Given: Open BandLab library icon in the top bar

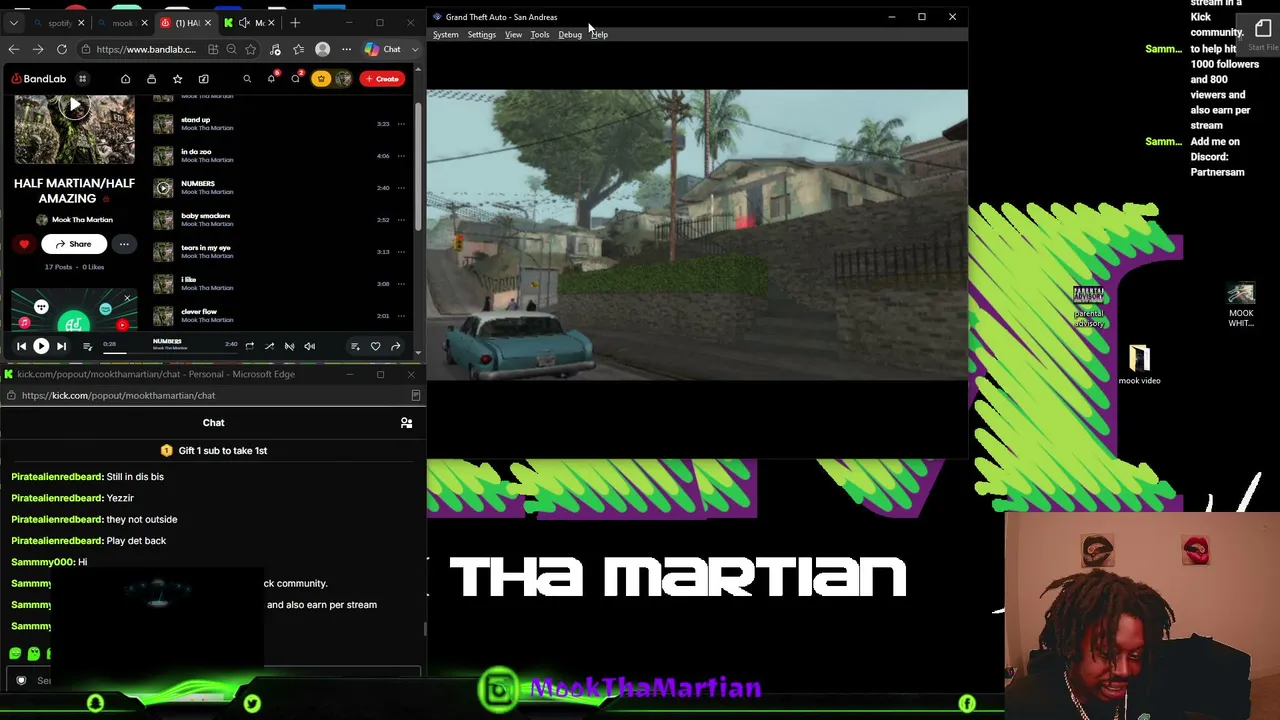Looking at the screenshot, I should point(151,79).
